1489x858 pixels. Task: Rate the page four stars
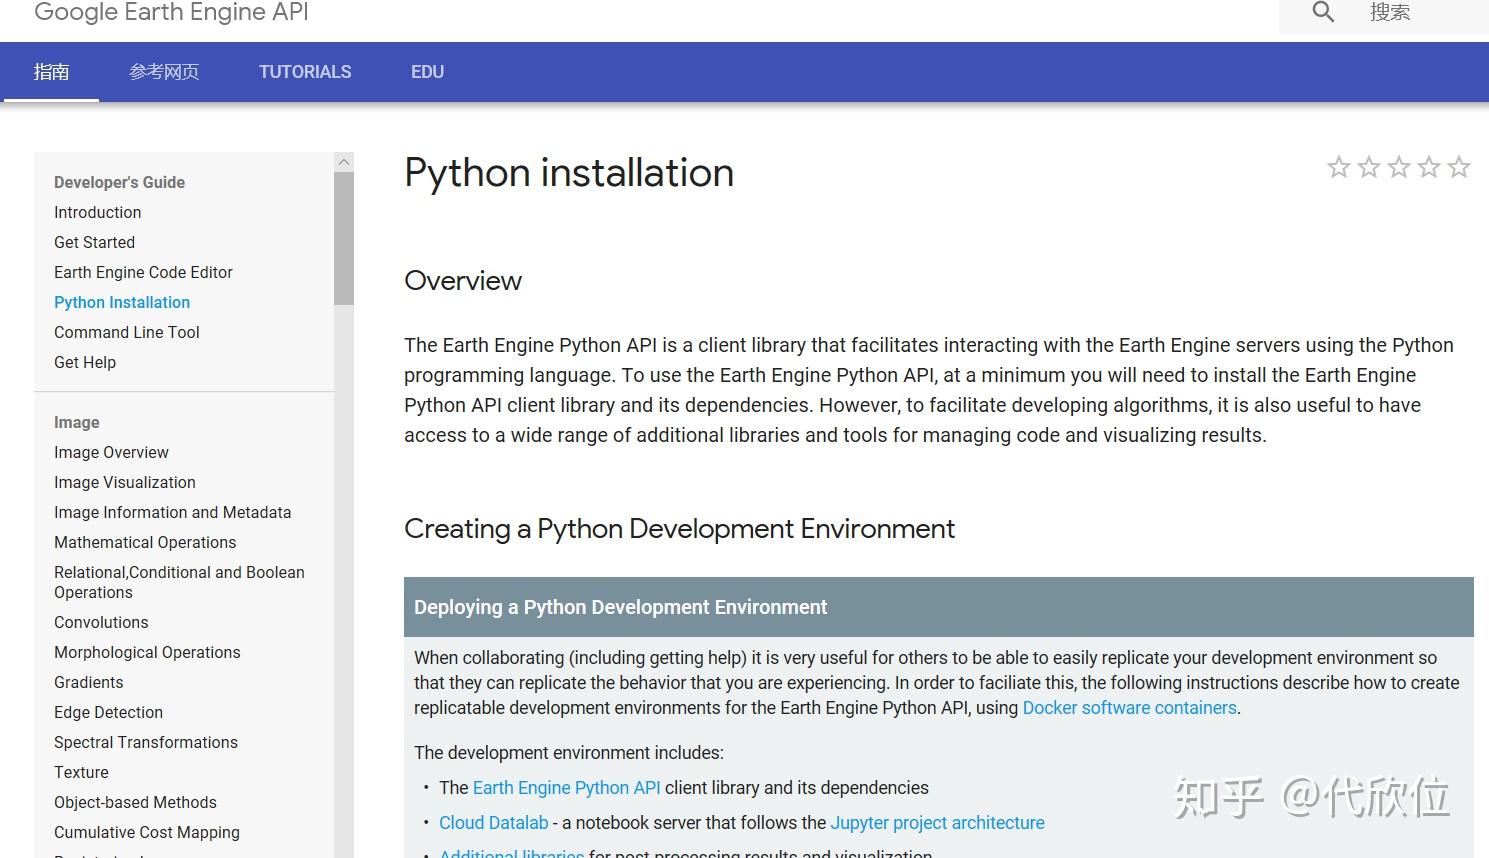1429,167
